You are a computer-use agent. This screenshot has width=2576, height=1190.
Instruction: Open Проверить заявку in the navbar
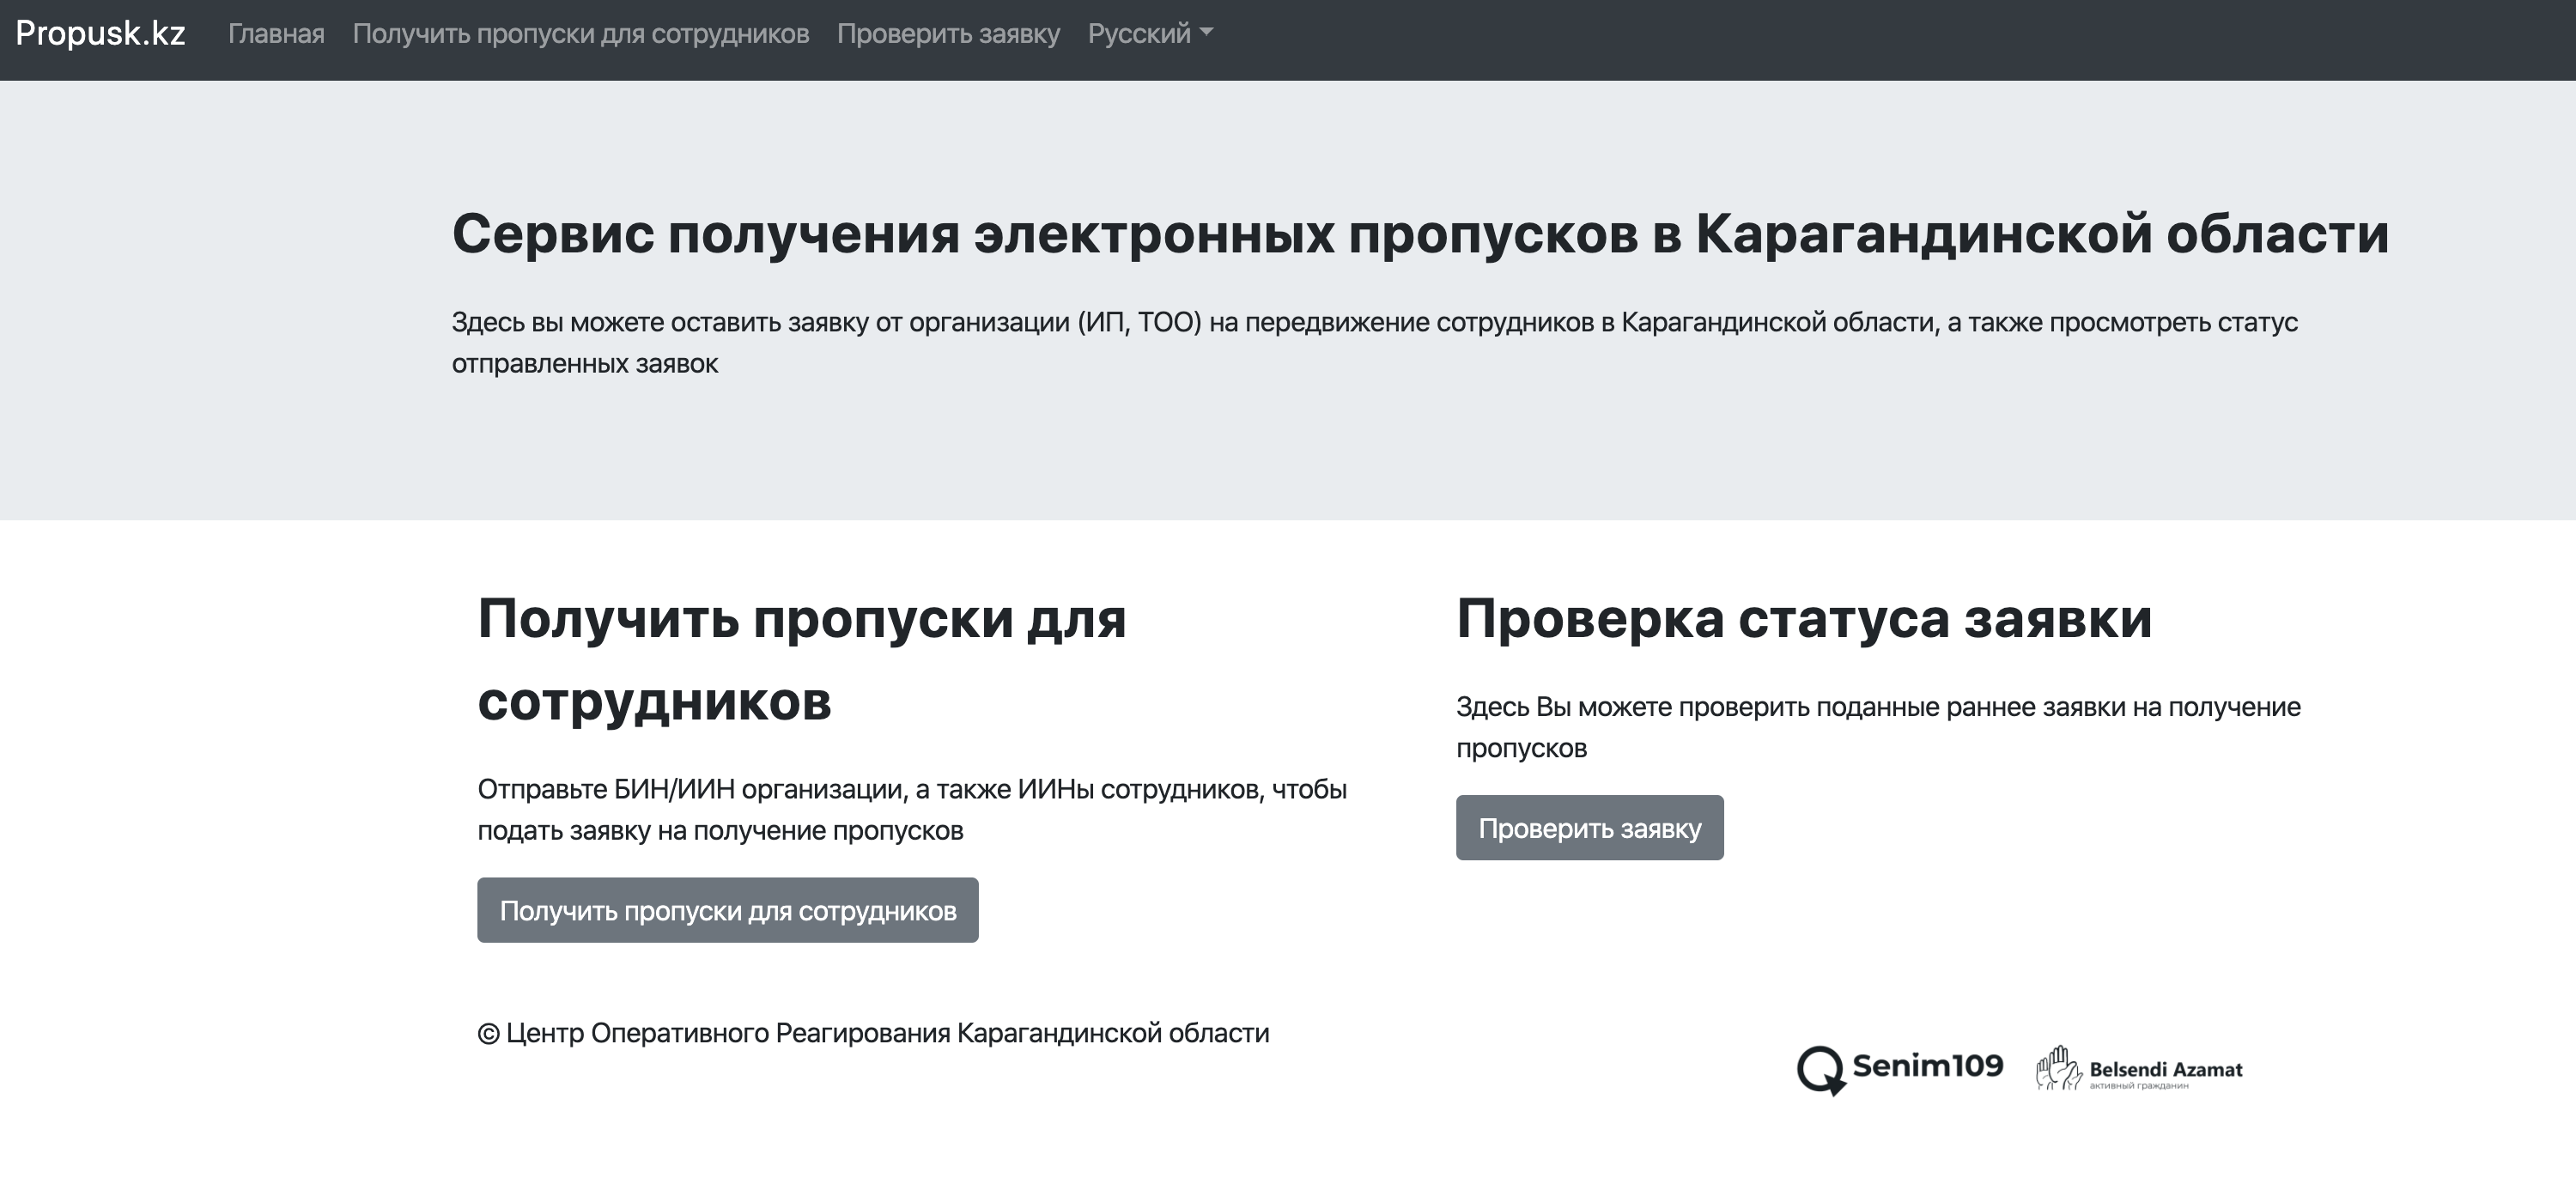pos(948,34)
